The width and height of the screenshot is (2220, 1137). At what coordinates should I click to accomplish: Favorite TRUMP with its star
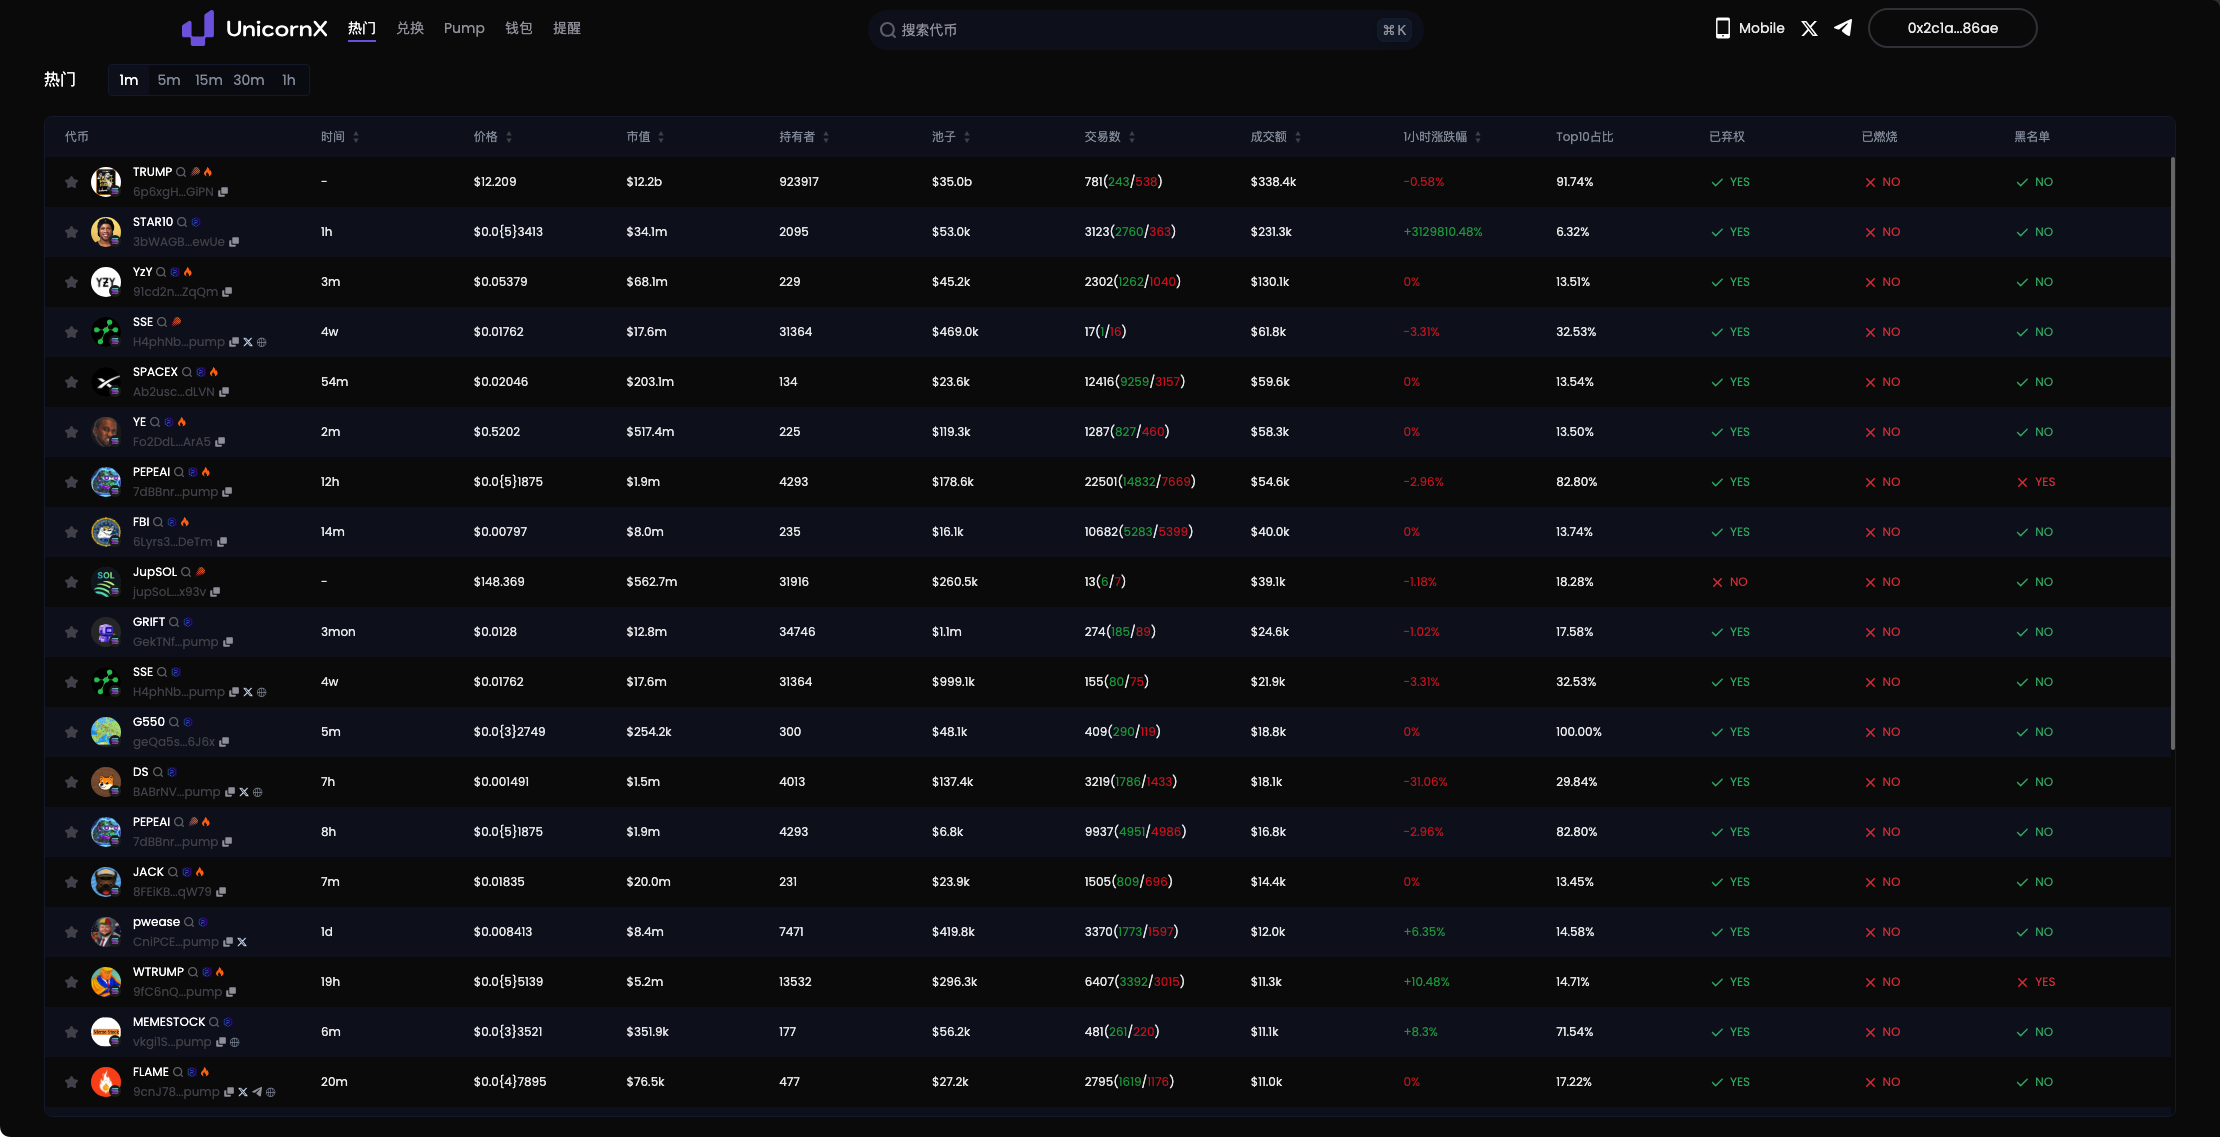point(71,182)
